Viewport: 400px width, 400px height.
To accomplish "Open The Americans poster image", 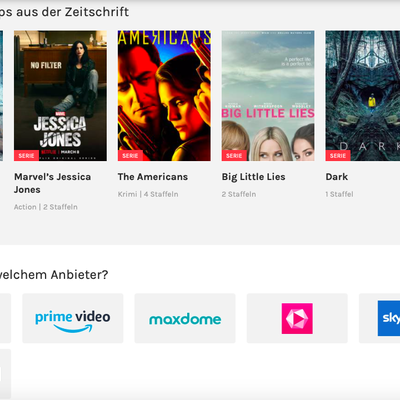I will click(164, 96).
